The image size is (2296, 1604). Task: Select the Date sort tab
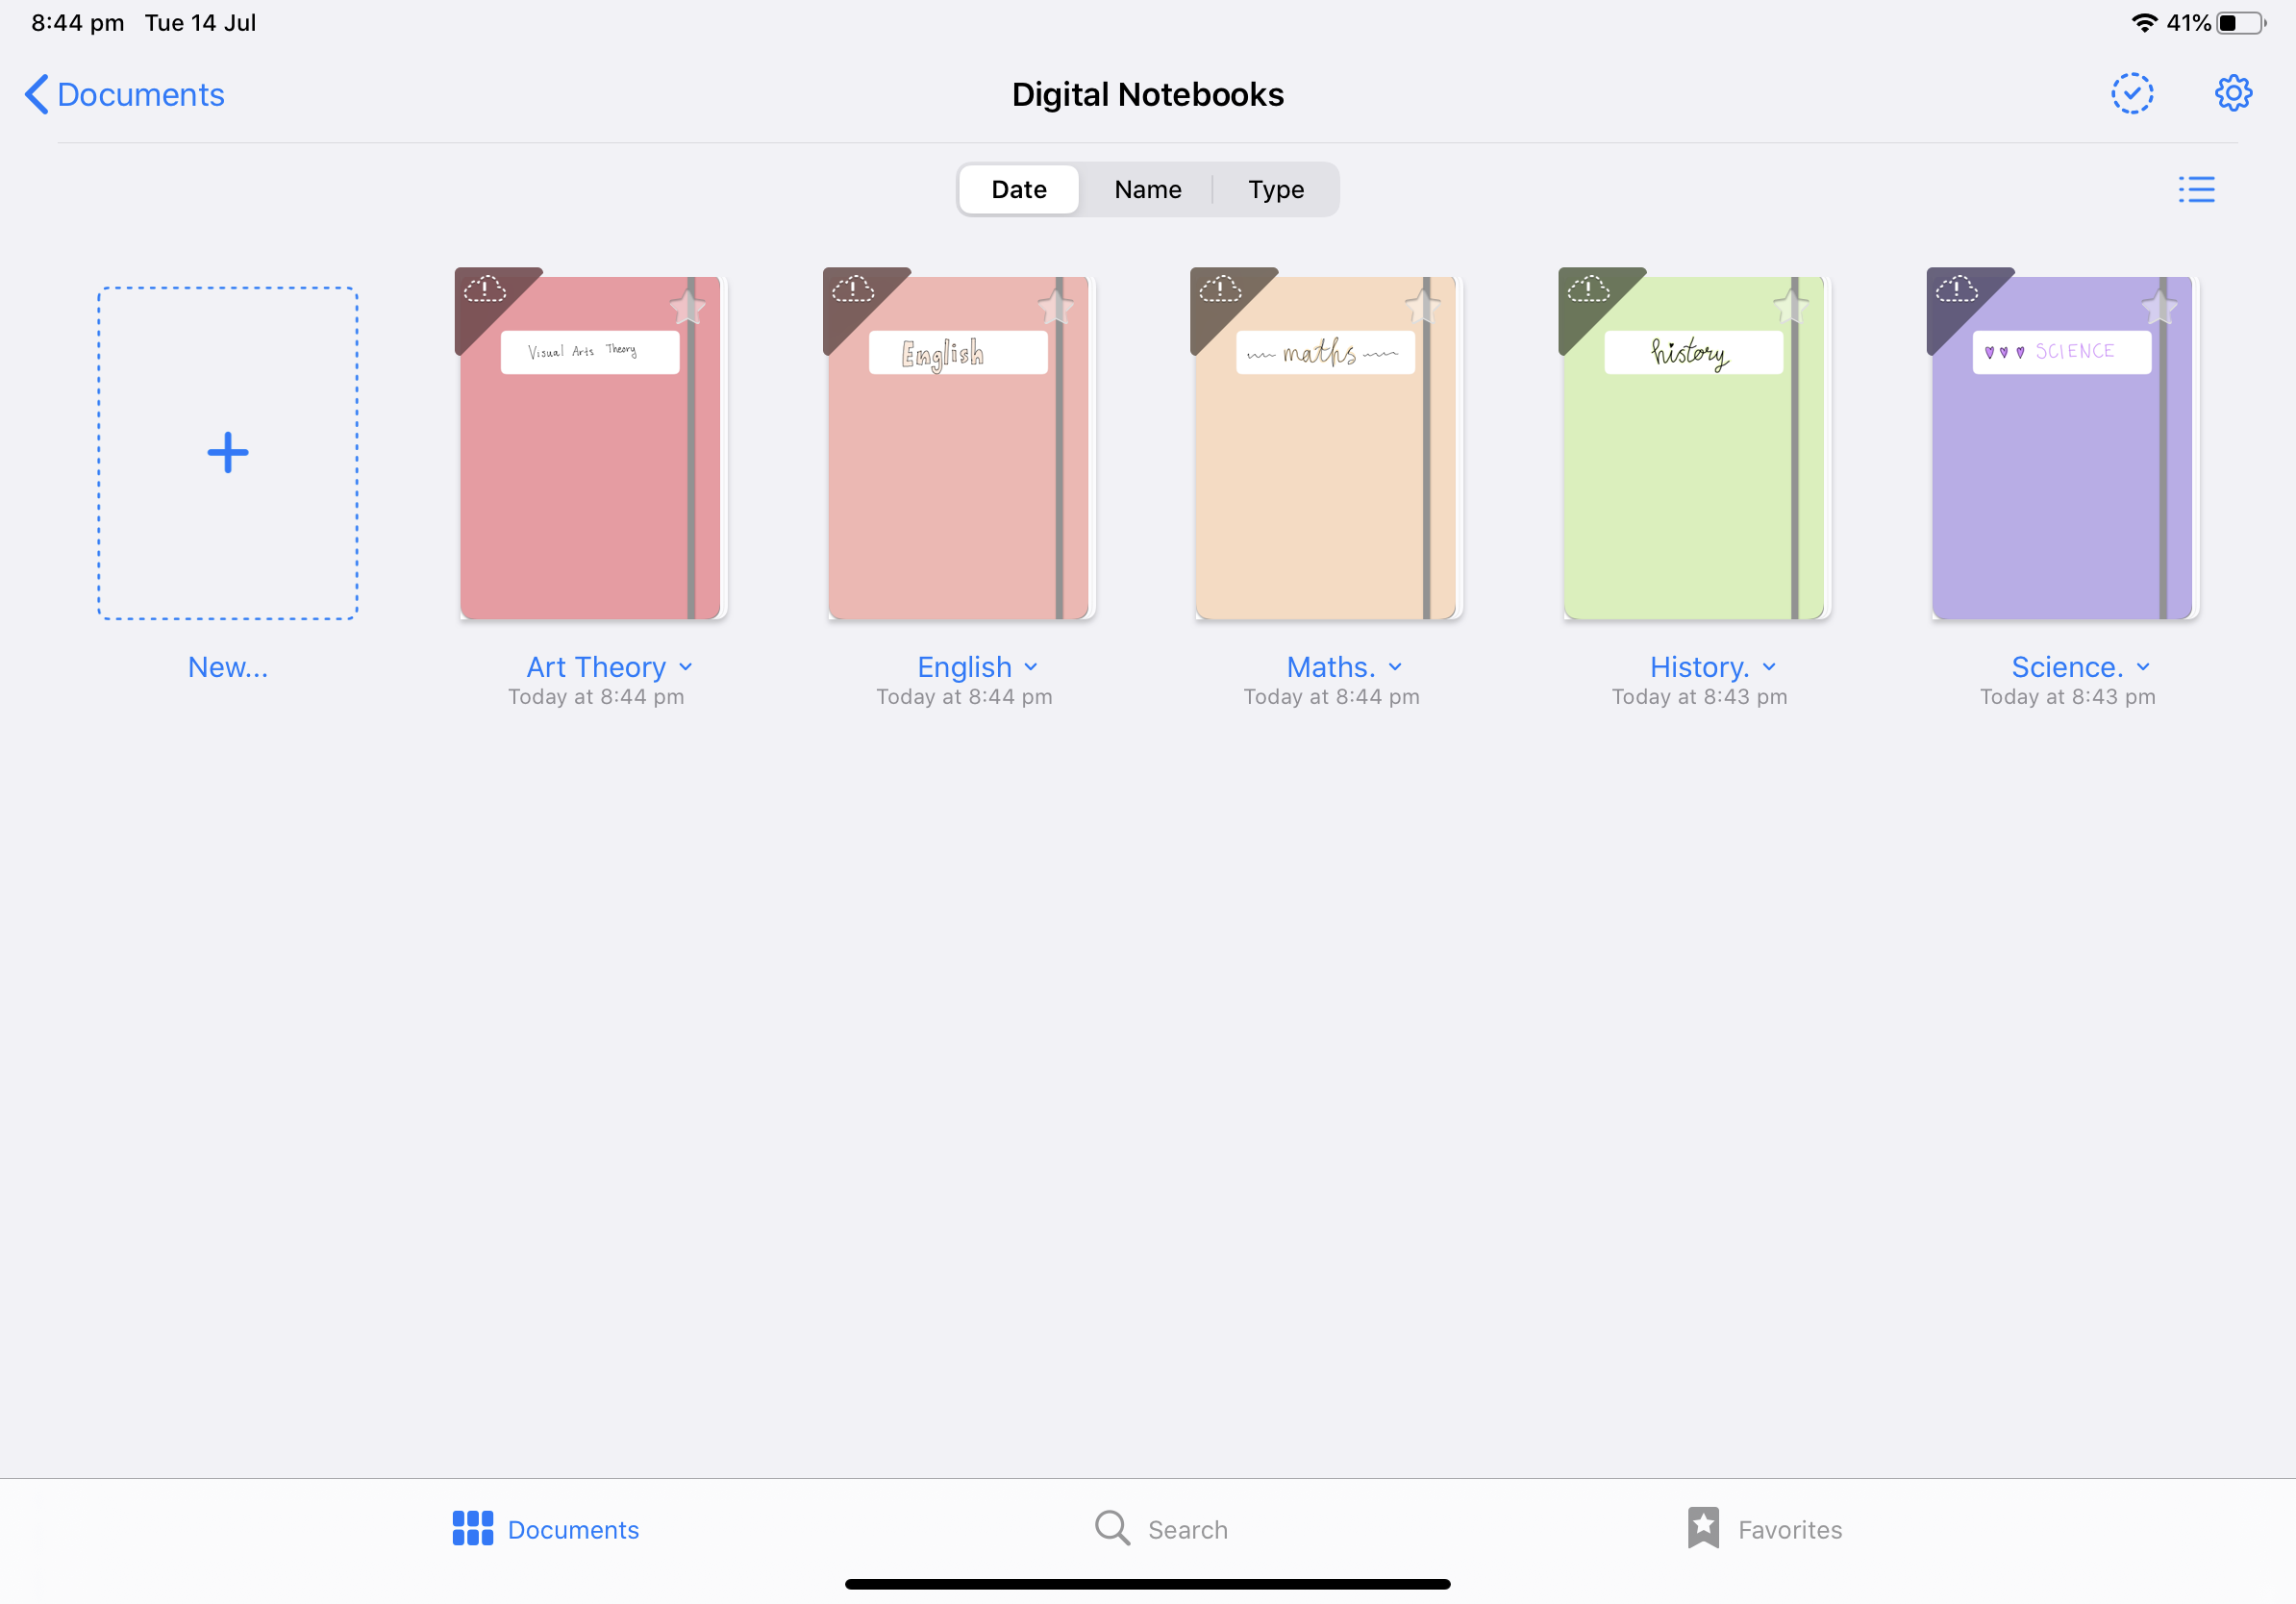tap(1021, 188)
